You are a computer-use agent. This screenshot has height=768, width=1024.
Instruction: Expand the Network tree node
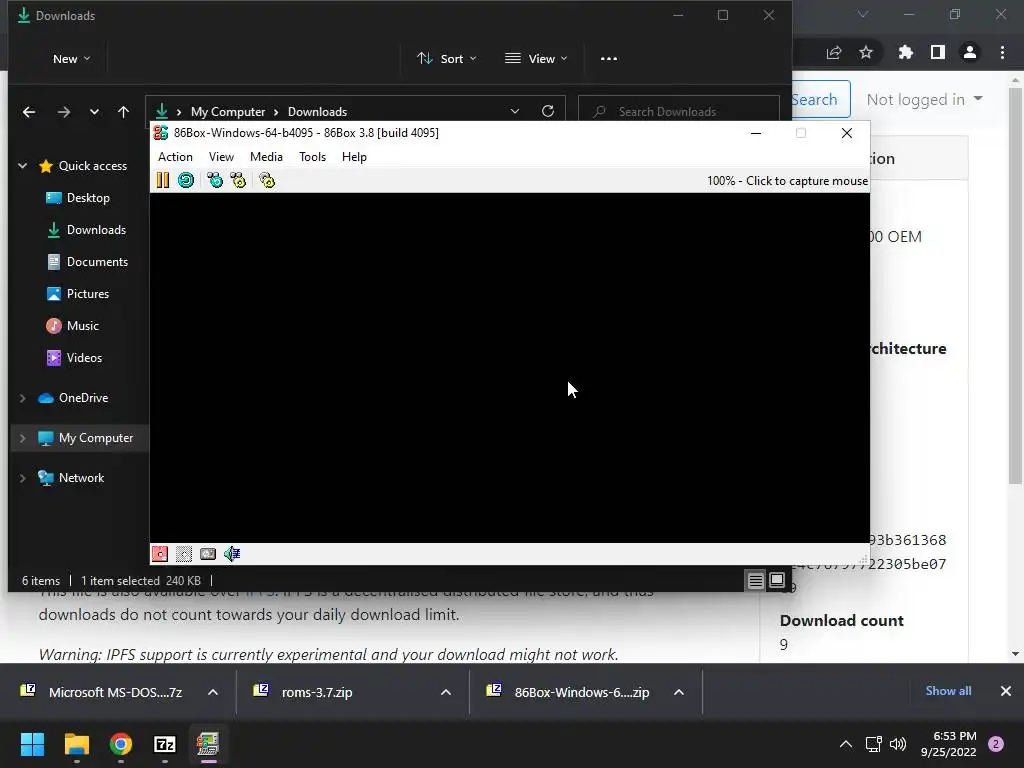pyautogui.click(x=22, y=477)
